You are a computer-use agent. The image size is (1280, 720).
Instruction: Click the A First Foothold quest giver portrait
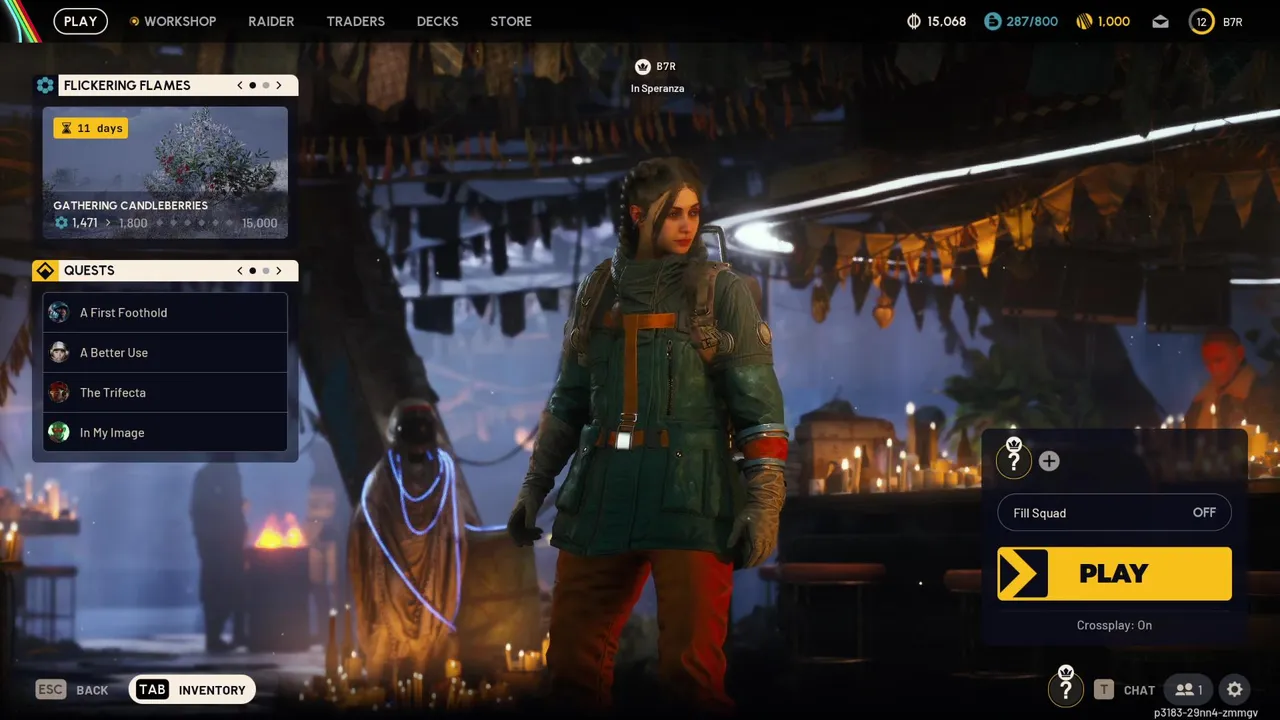[x=59, y=312]
